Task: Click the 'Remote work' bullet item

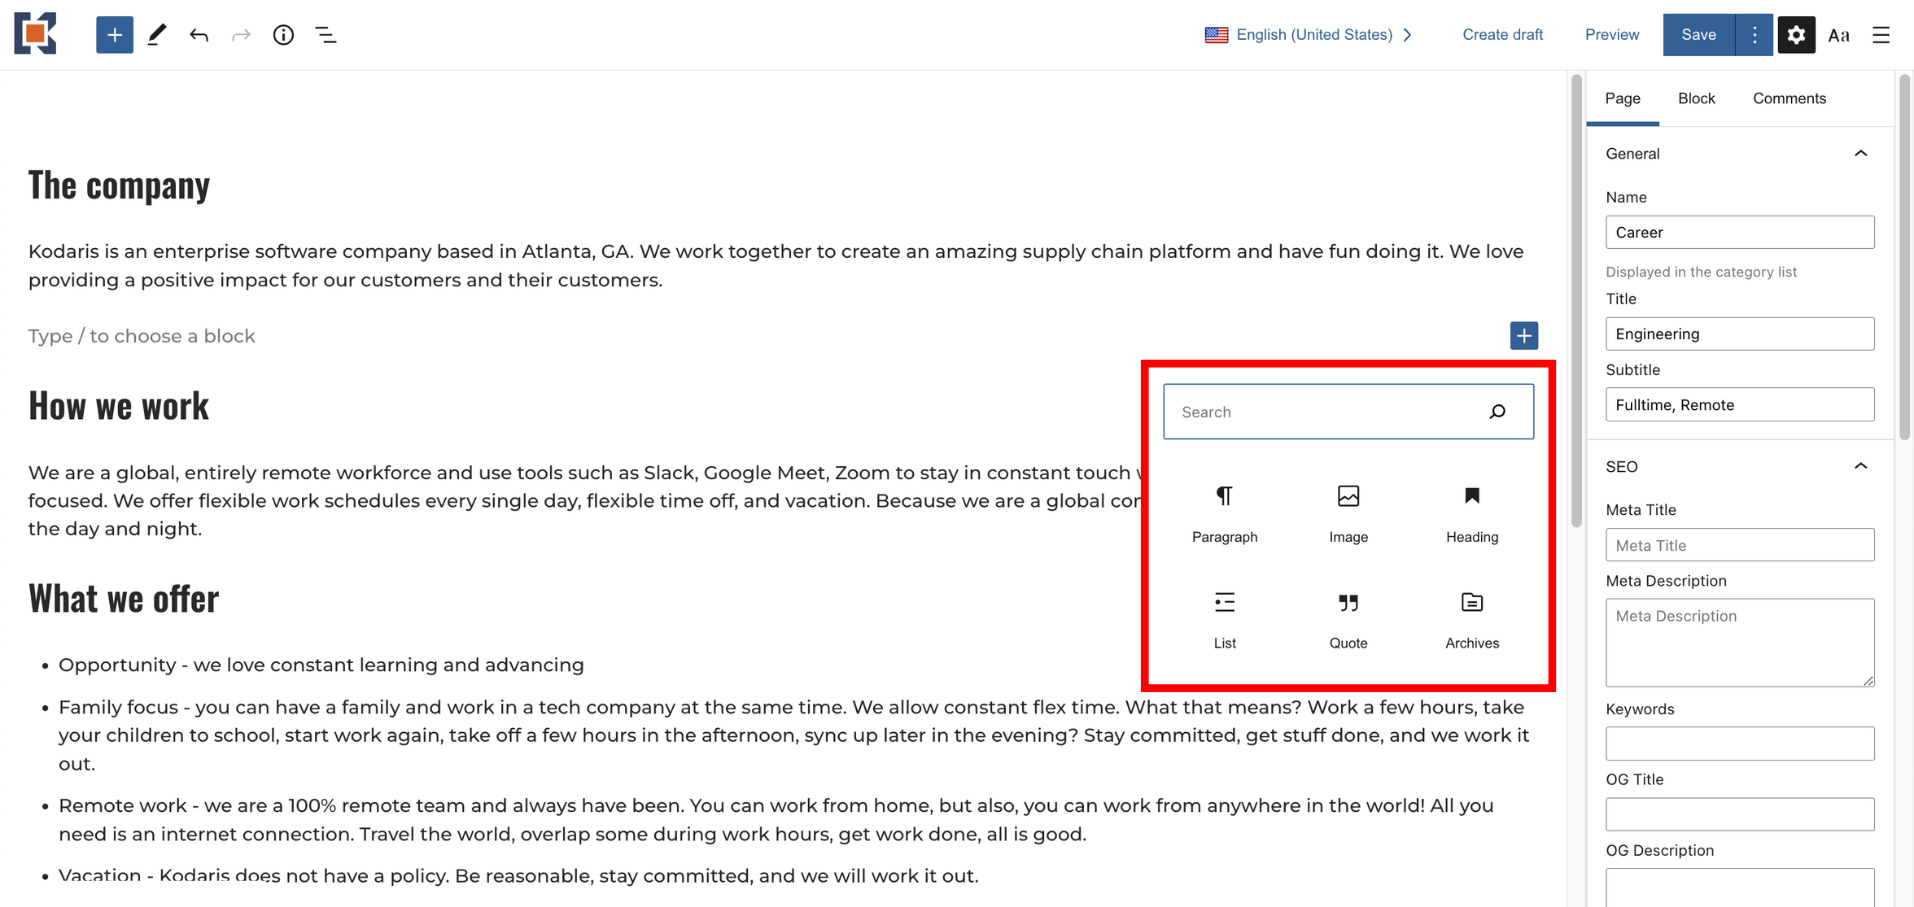Action: pyautogui.click(x=776, y=820)
